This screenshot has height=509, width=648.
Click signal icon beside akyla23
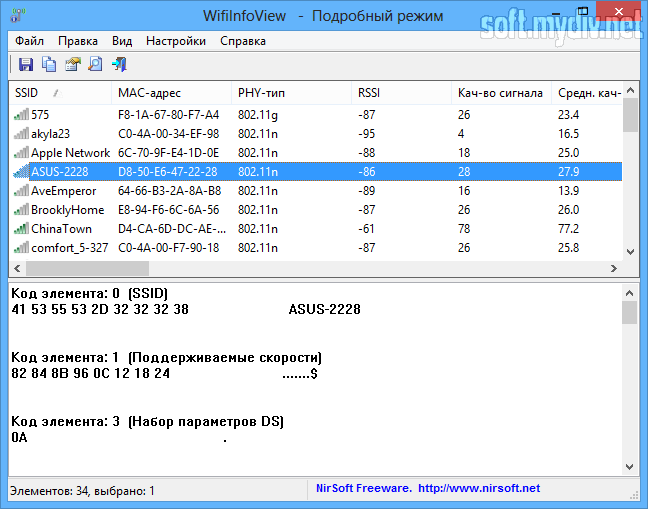(21, 133)
